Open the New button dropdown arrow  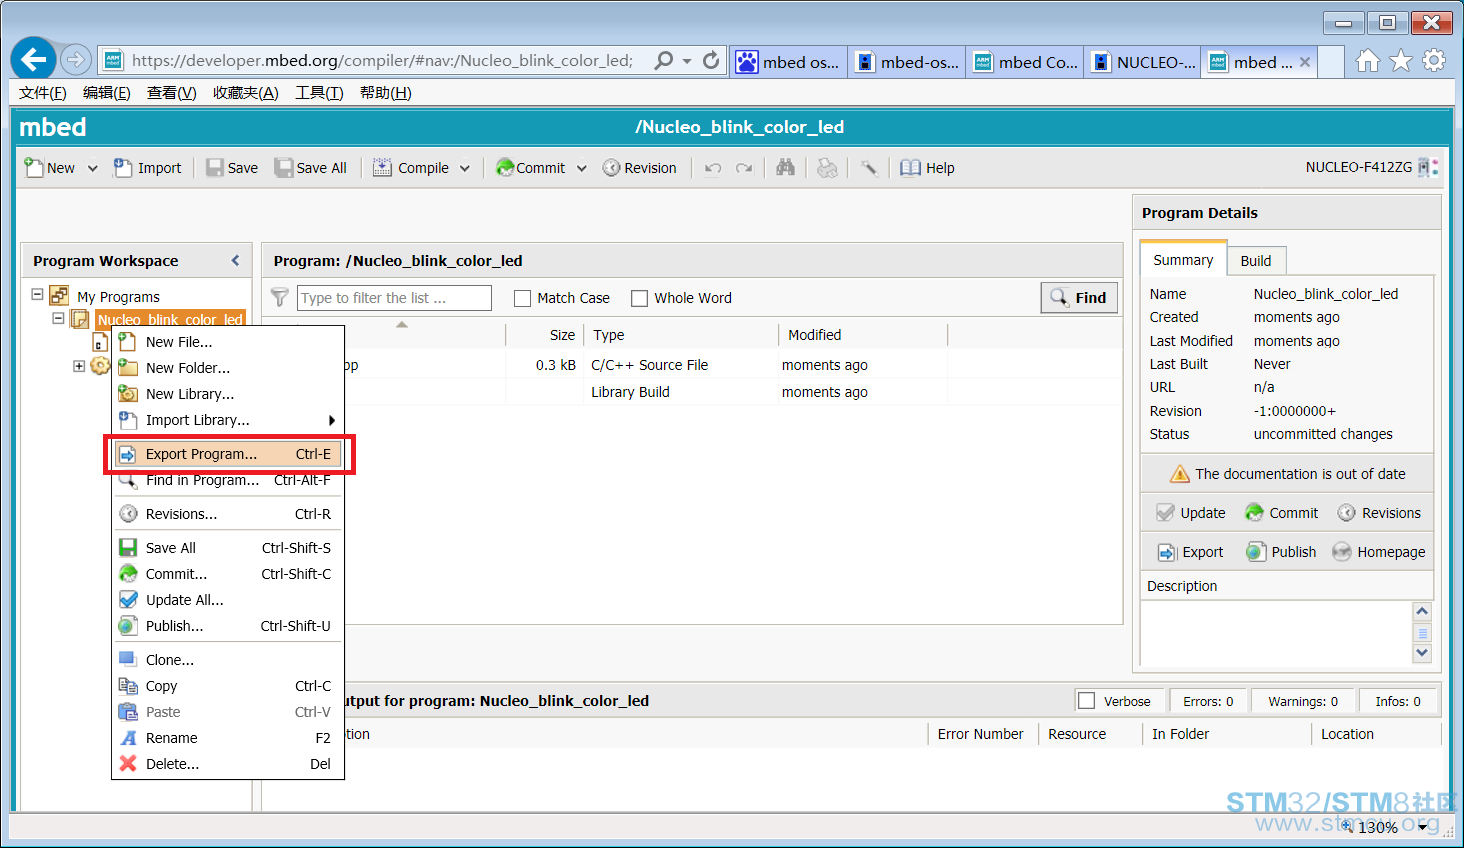point(93,168)
